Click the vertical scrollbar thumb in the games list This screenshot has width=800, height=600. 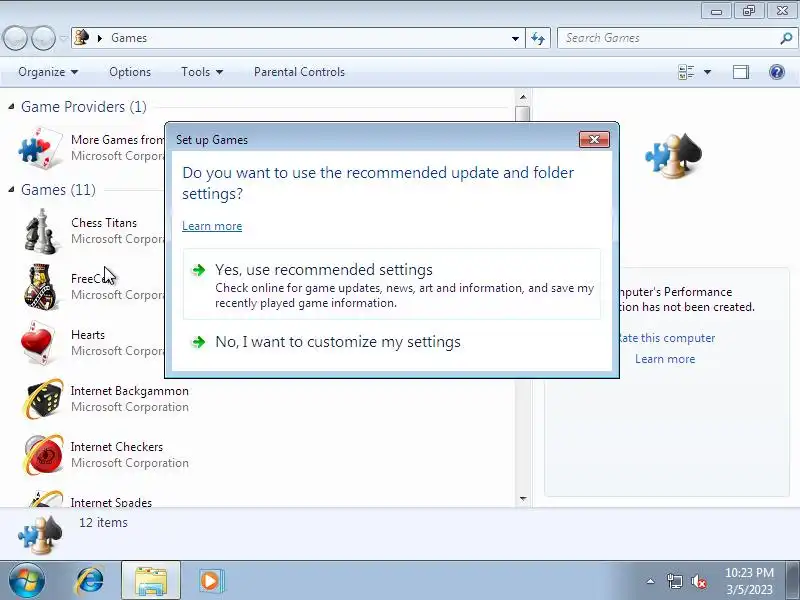click(x=522, y=114)
